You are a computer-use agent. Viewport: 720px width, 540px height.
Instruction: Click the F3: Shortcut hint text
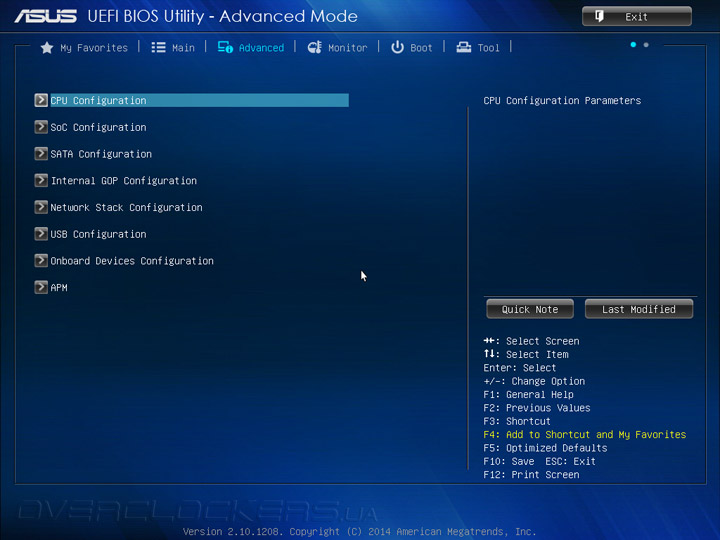517,421
